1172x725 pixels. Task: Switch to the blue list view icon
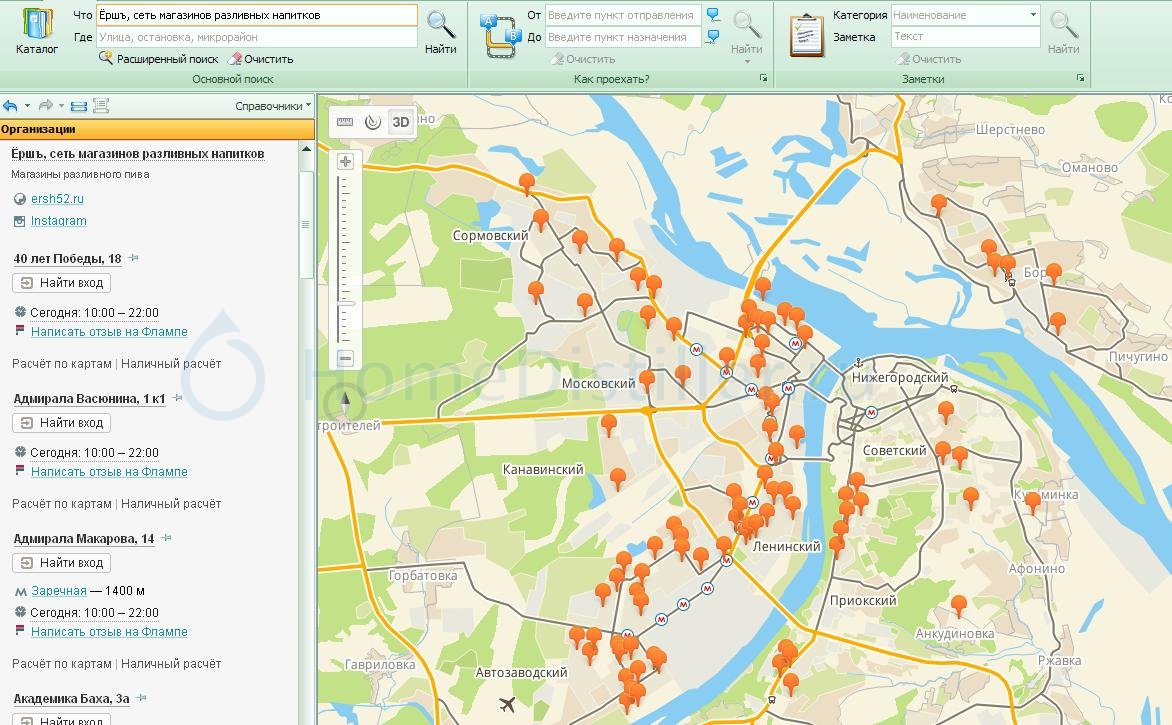pos(78,106)
